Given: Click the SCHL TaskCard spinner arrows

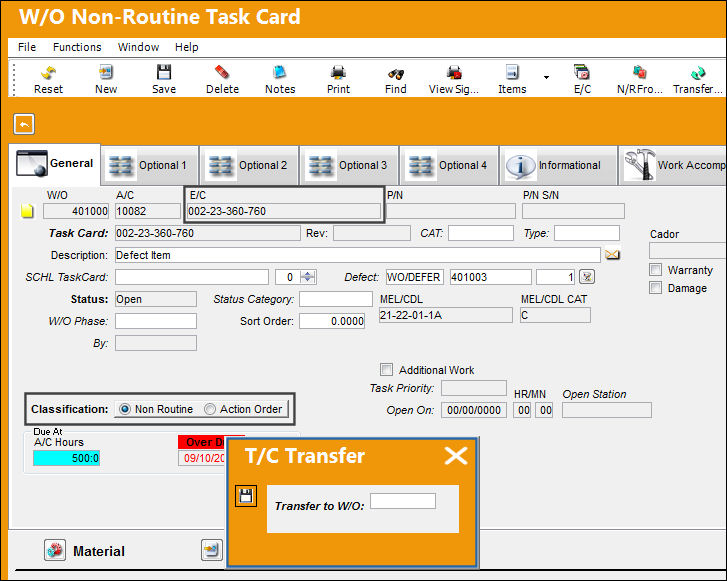Looking at the screenshot, I should pyautogui.click(x=308, y=277).
